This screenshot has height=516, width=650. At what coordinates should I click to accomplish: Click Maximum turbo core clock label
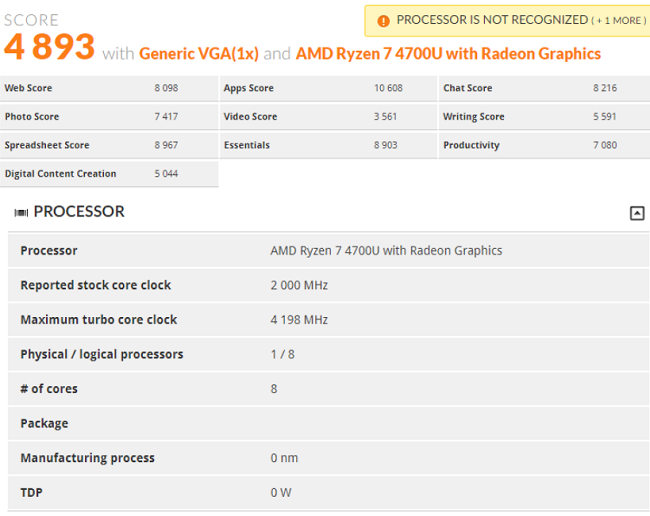pyautogui.click(x=99, y=320)
